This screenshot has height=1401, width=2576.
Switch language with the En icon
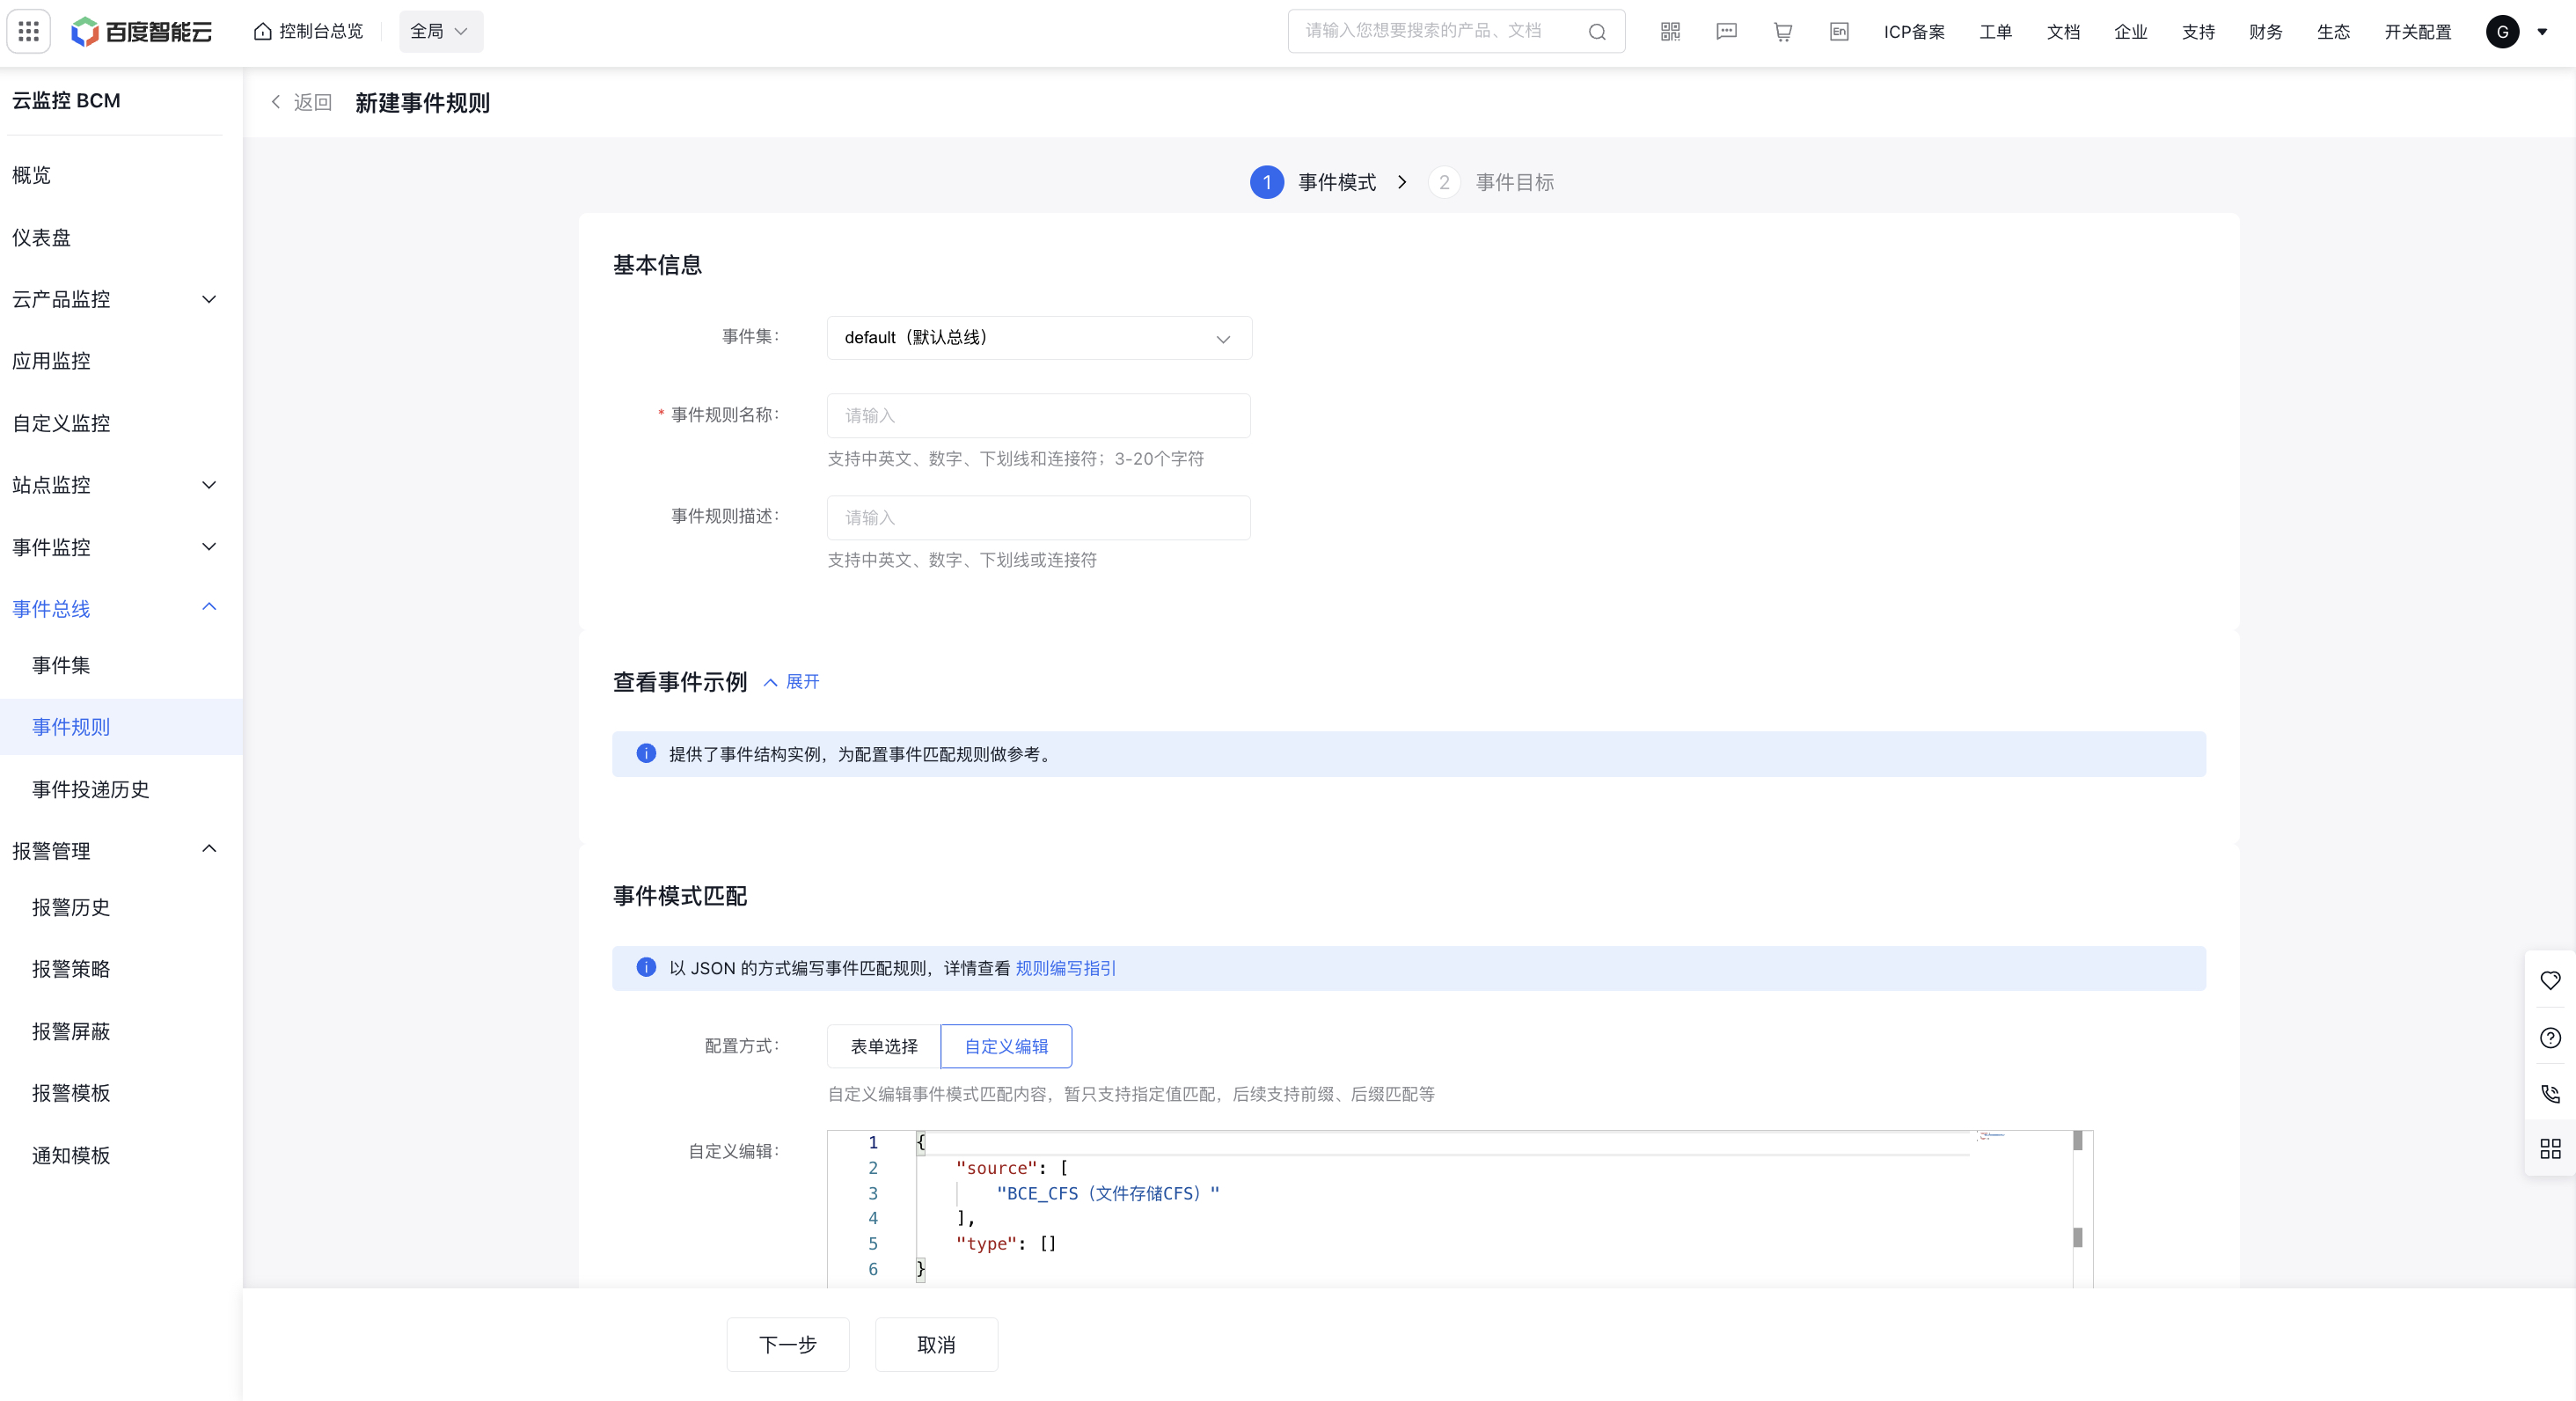(1839, 32)
